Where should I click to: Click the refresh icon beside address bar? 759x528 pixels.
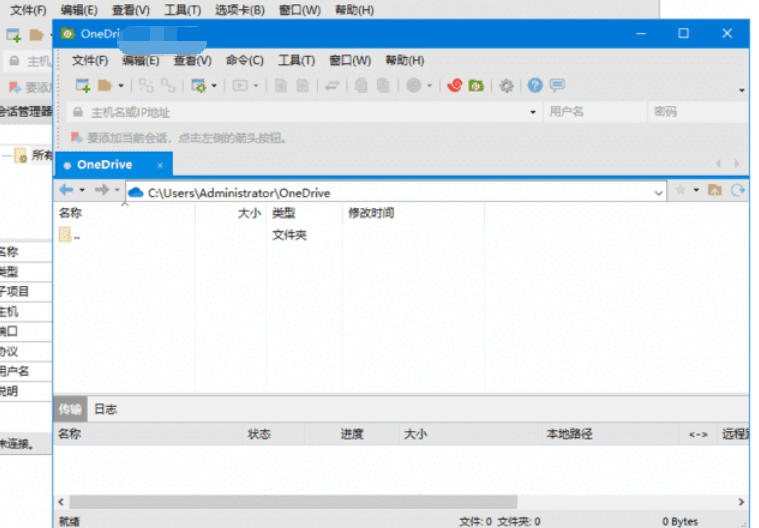738,191
